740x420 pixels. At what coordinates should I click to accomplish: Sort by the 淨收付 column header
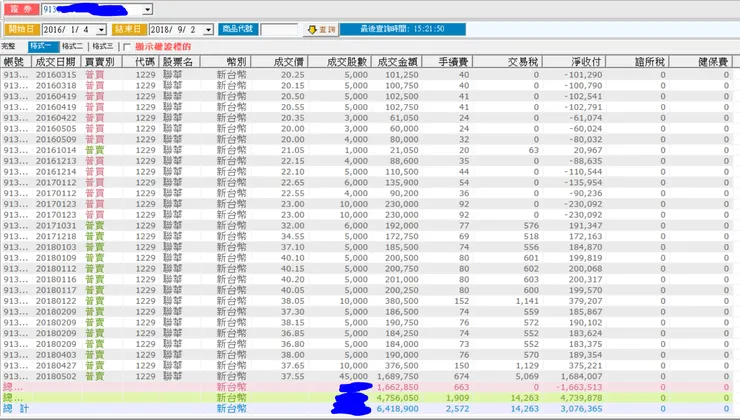click(x=574, y=61)
